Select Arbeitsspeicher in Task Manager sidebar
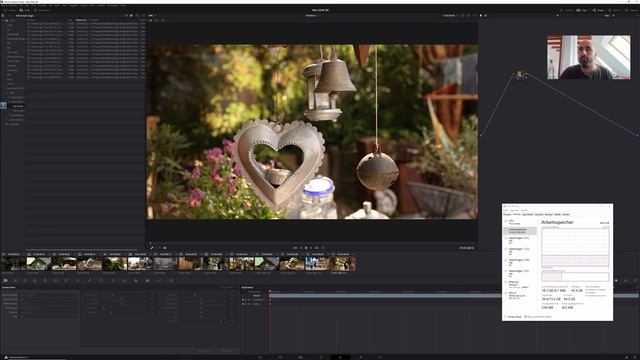Screen dimensions: 640x360 520,231
